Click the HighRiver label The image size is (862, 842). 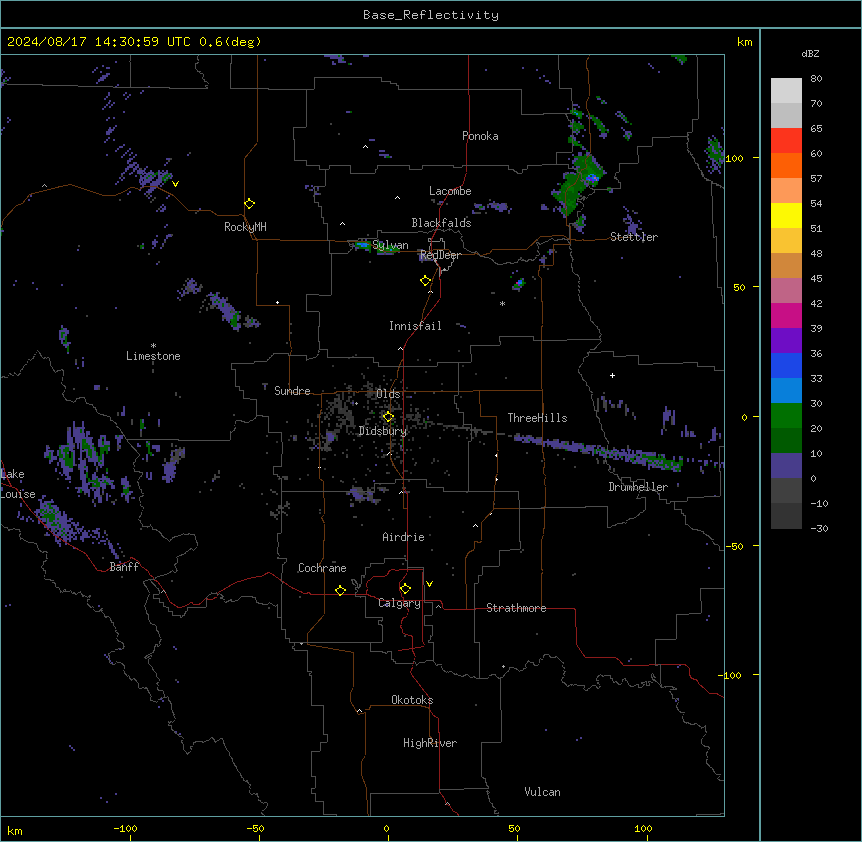(430, 743)
